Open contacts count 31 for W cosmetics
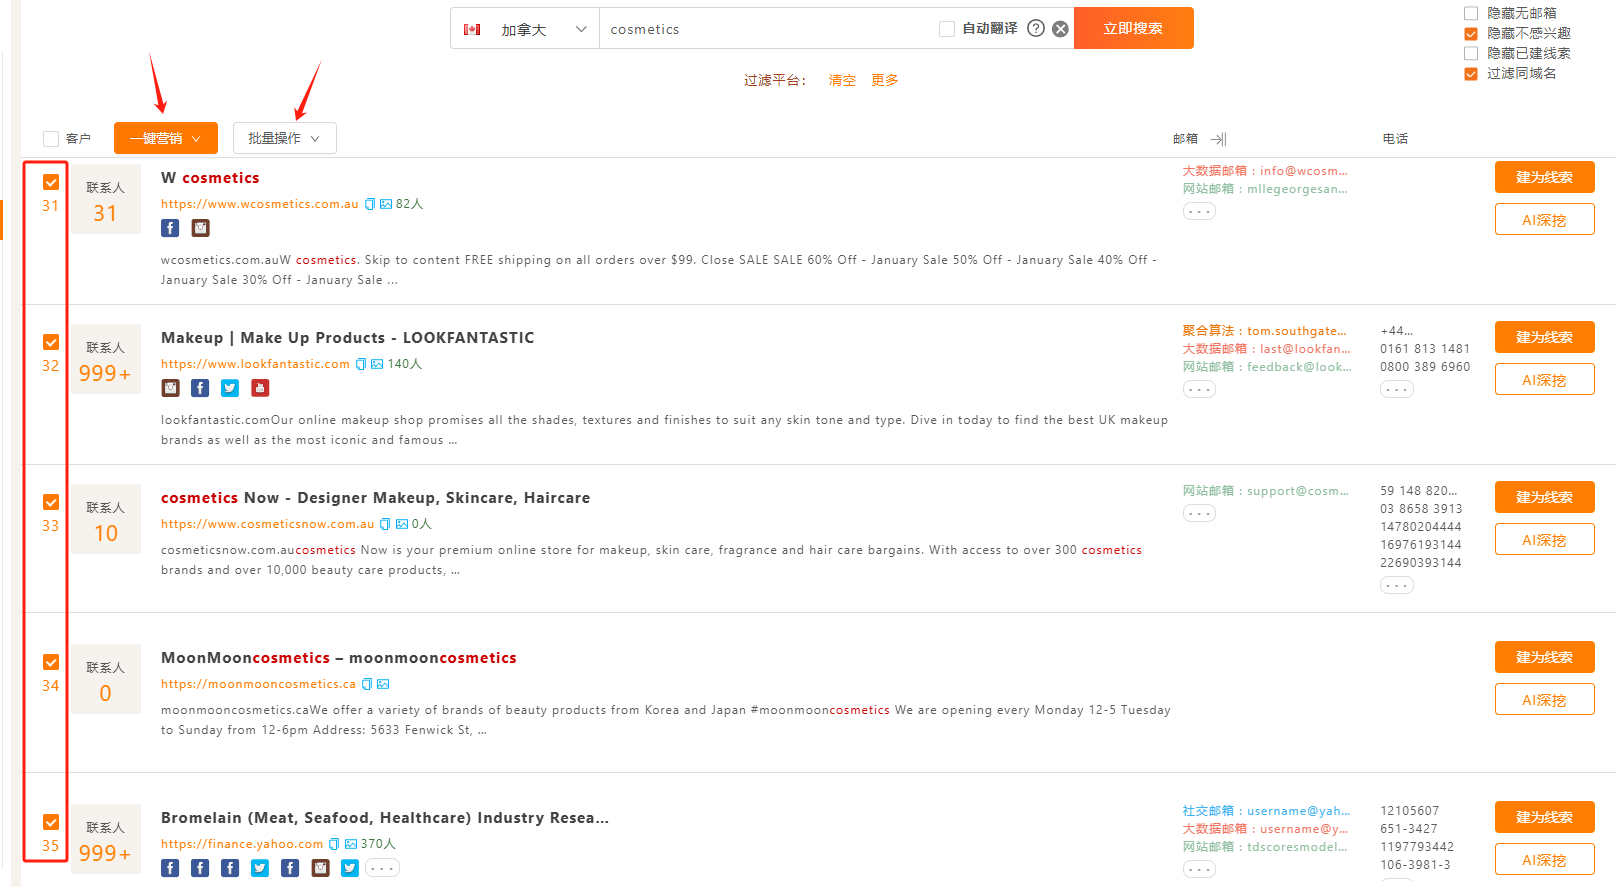 (x=106, y=213)
